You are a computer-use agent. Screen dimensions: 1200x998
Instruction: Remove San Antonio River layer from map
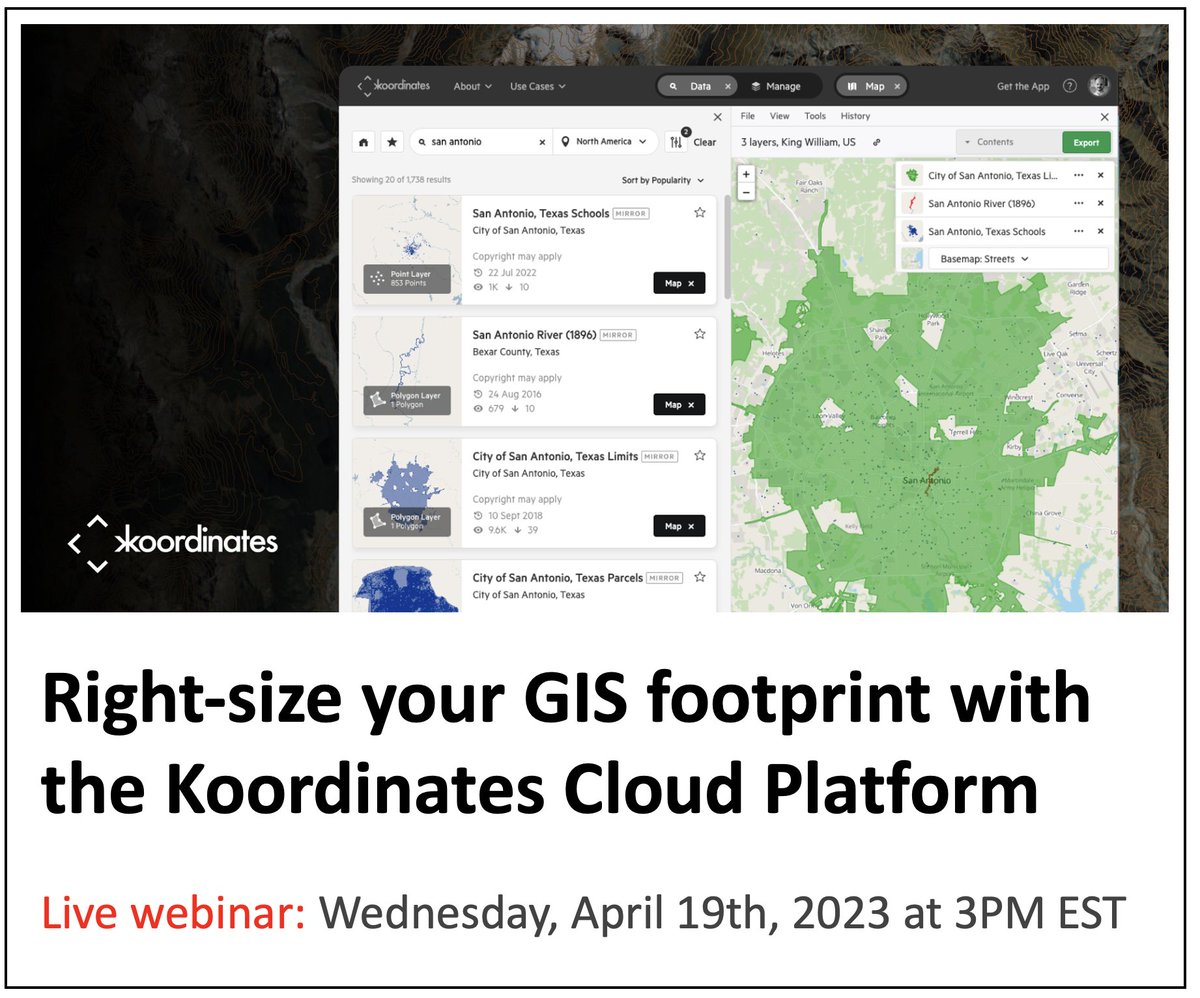tap(1100, 203)
